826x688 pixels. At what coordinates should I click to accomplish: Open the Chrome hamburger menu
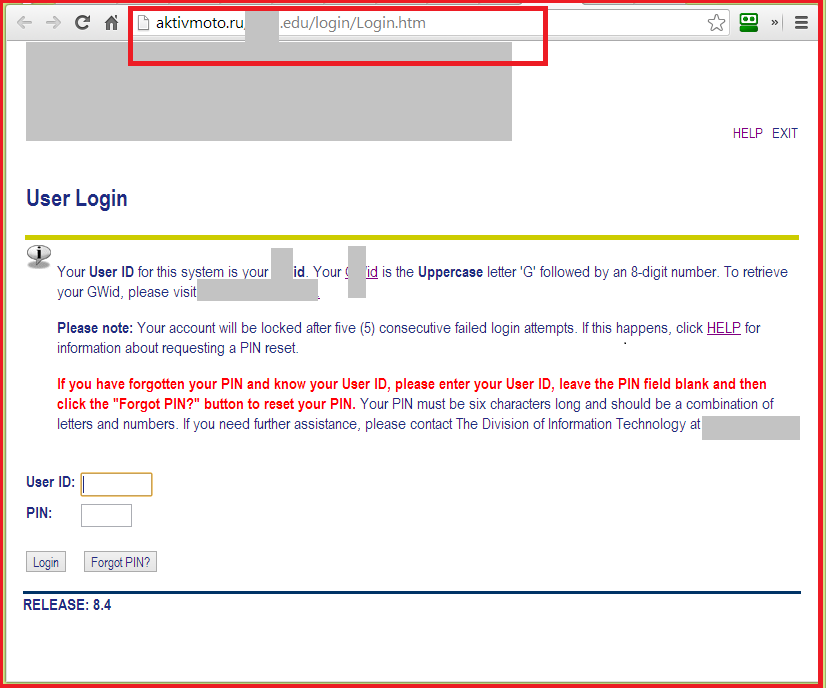tap(801, 22)
